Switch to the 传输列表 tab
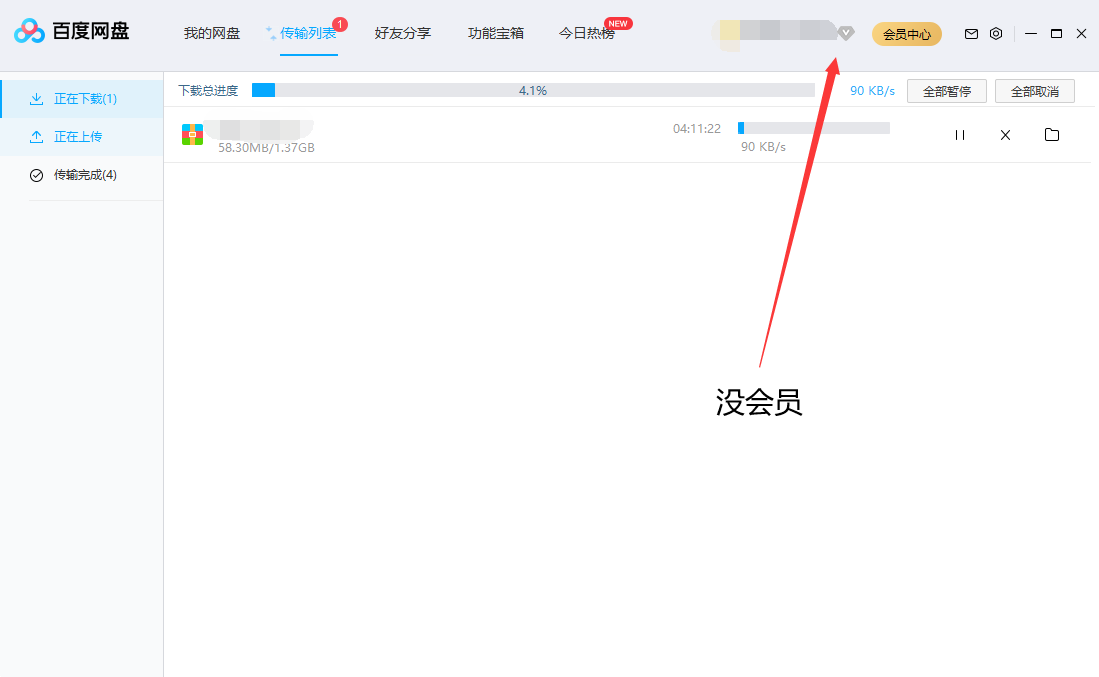 308,34
